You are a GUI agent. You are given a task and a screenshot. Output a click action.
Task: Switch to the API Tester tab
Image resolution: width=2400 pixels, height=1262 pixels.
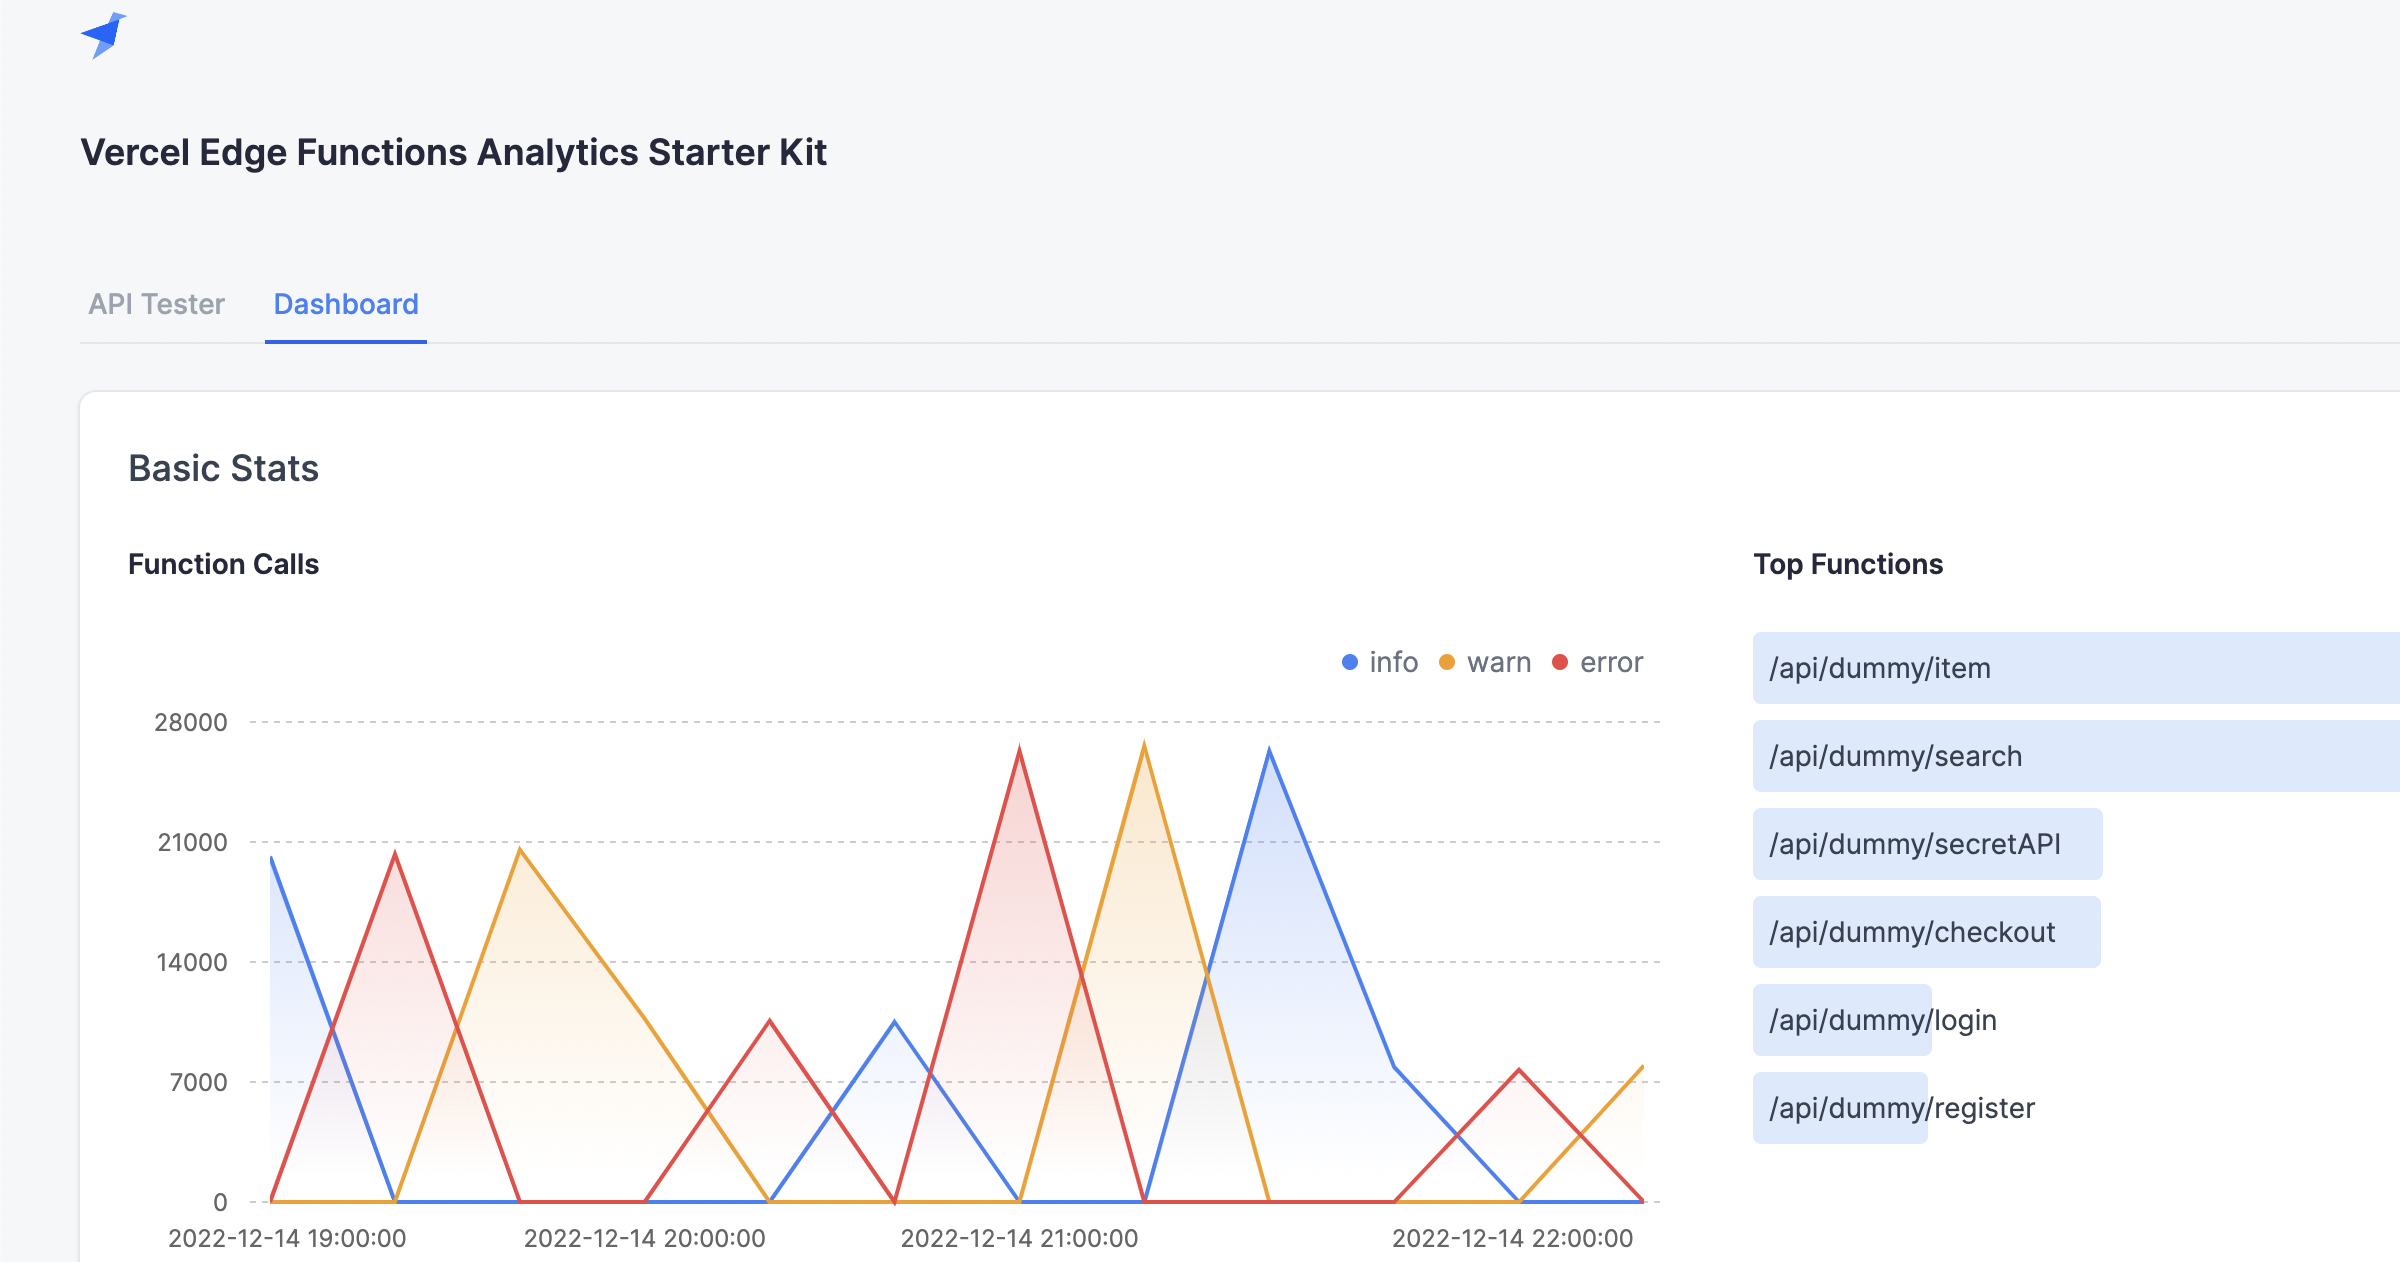[157, 304]
